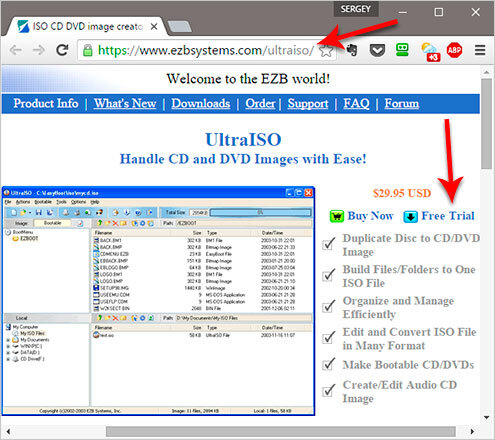The image size is (495, 440).
Task: Click the Buy Now link
Action: pos(370,216)
